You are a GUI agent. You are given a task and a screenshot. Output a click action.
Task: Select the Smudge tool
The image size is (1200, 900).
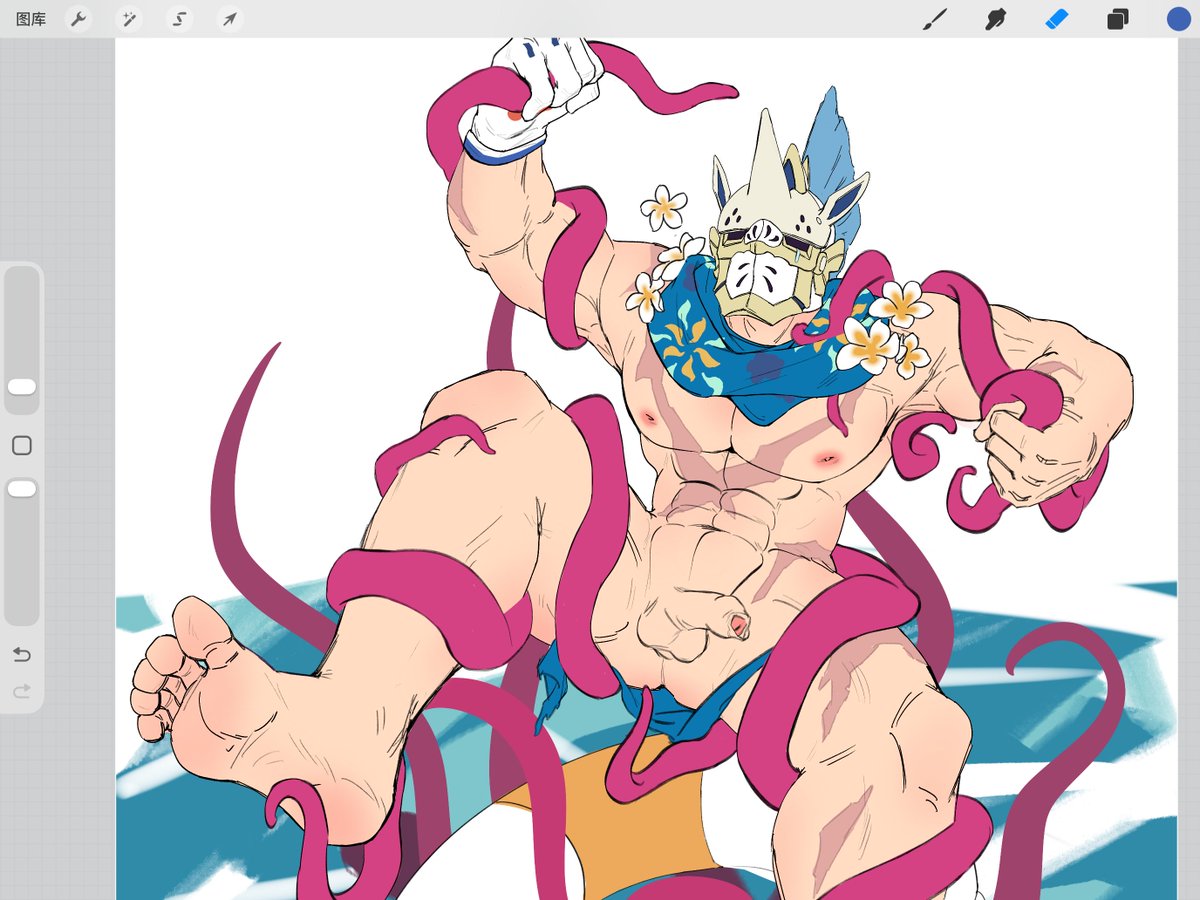[995, 19]
